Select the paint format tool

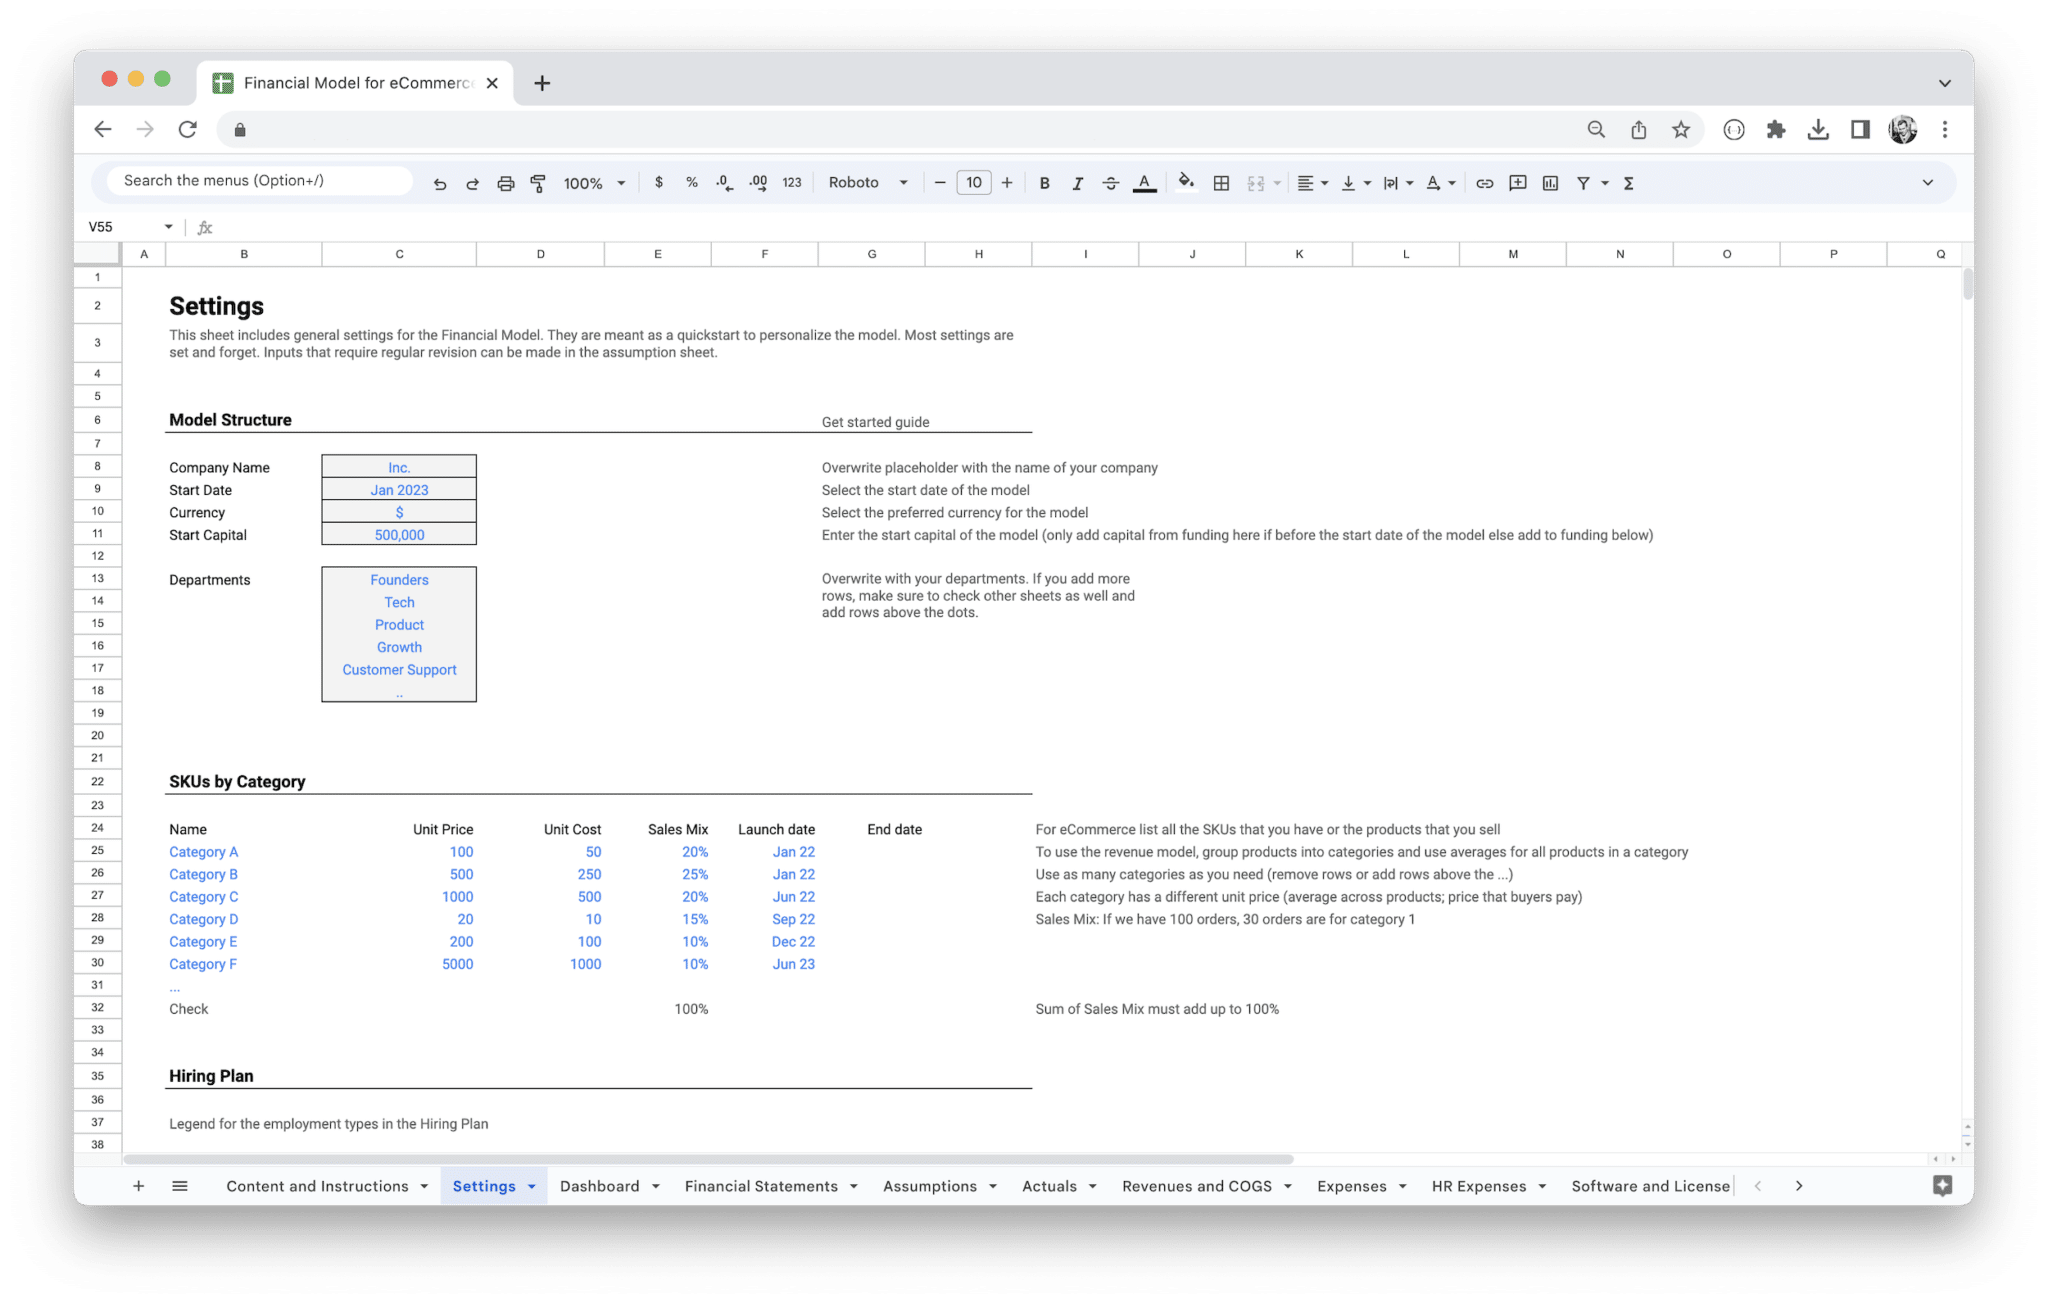click(539, 182)
